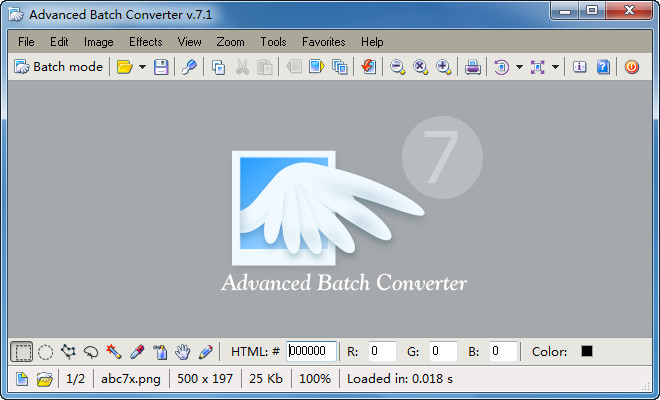This screenshot has height=400, width=660.
Task: Paste from clipboard icon
Action: pos(265,67)
